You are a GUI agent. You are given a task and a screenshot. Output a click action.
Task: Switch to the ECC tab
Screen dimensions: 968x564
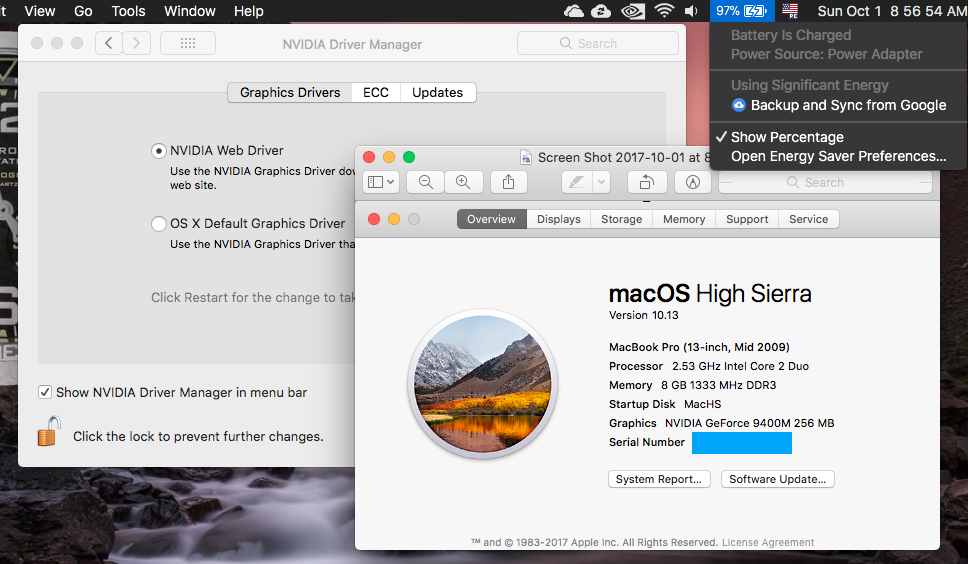(x=376, y=93)
